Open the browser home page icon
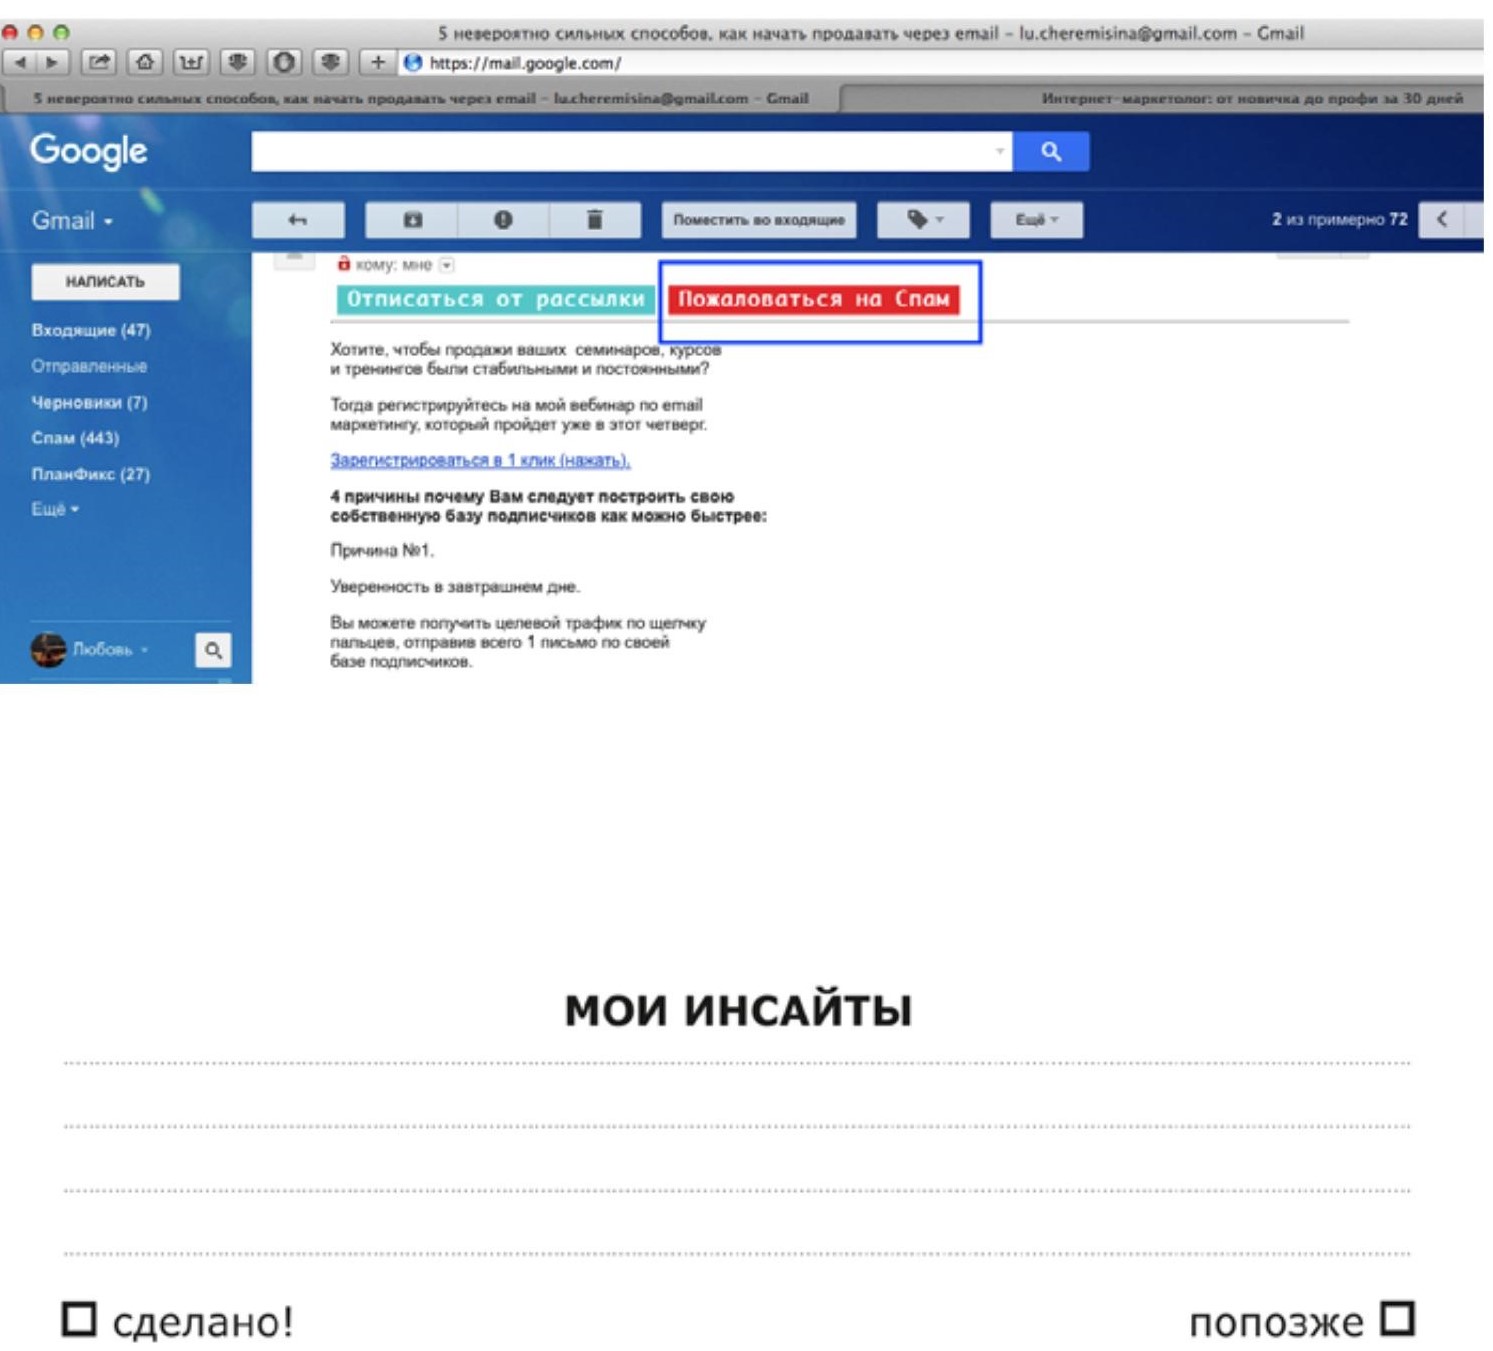Viewport: 1493px width, 1351px height. coord(145,62)
